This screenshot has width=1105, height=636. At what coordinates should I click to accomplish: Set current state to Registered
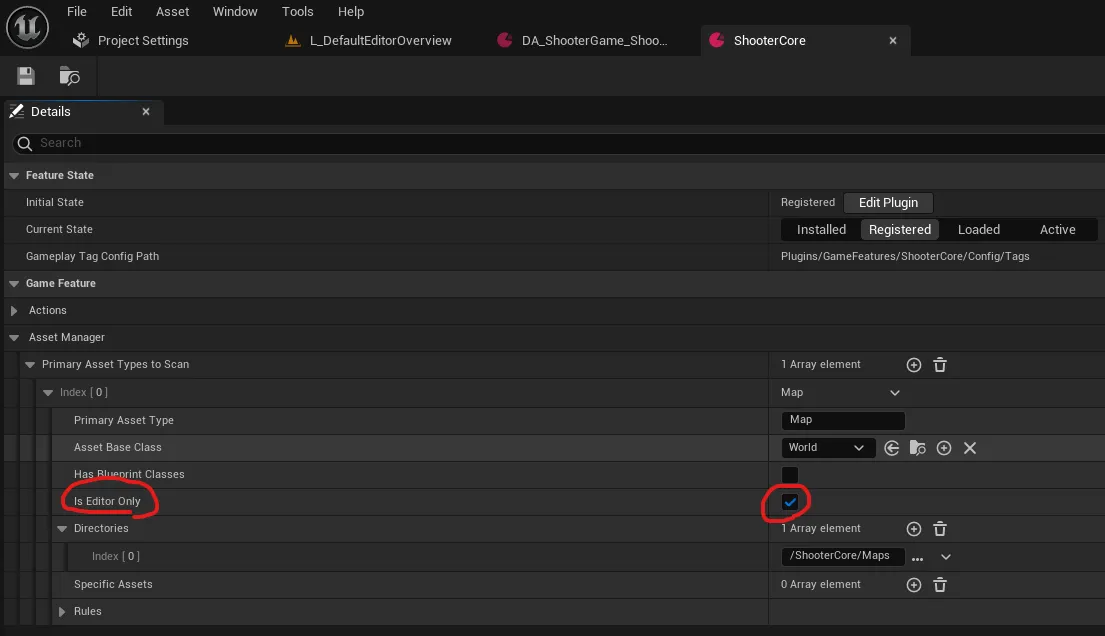click(900, 229)
